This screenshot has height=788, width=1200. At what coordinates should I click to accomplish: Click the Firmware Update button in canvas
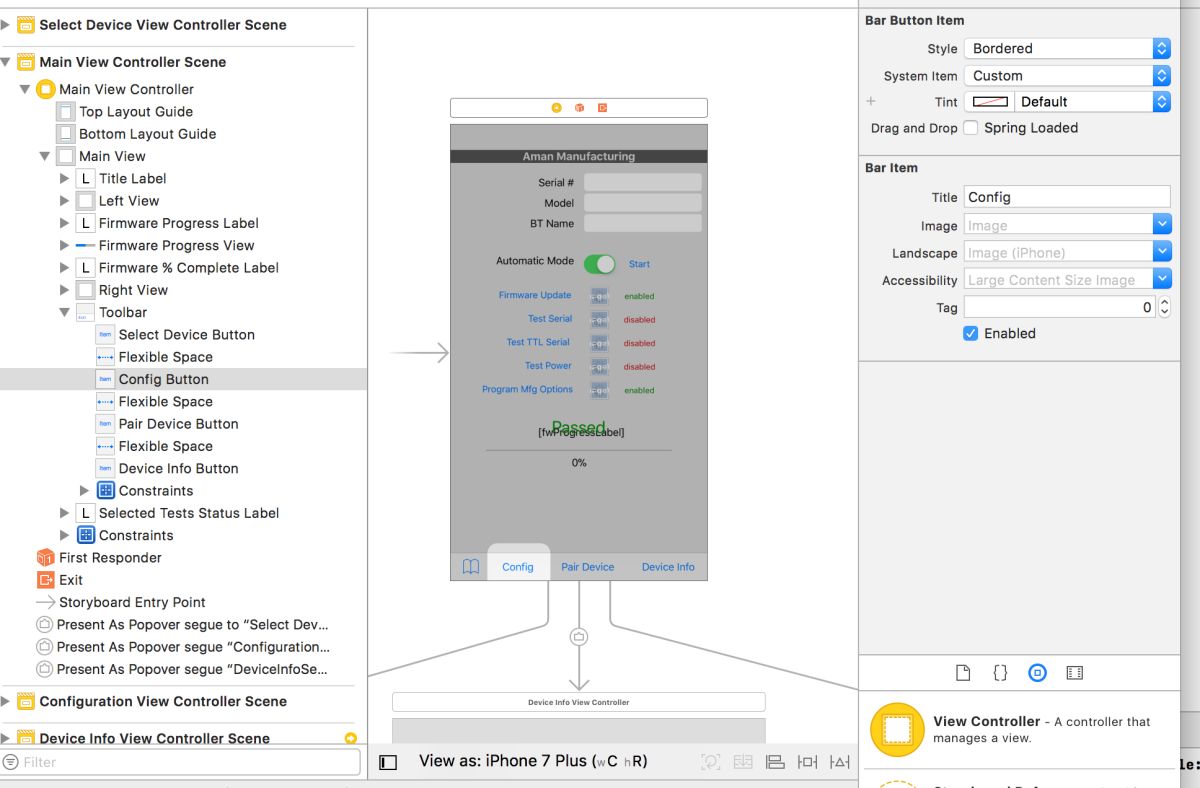click(535, 295)
